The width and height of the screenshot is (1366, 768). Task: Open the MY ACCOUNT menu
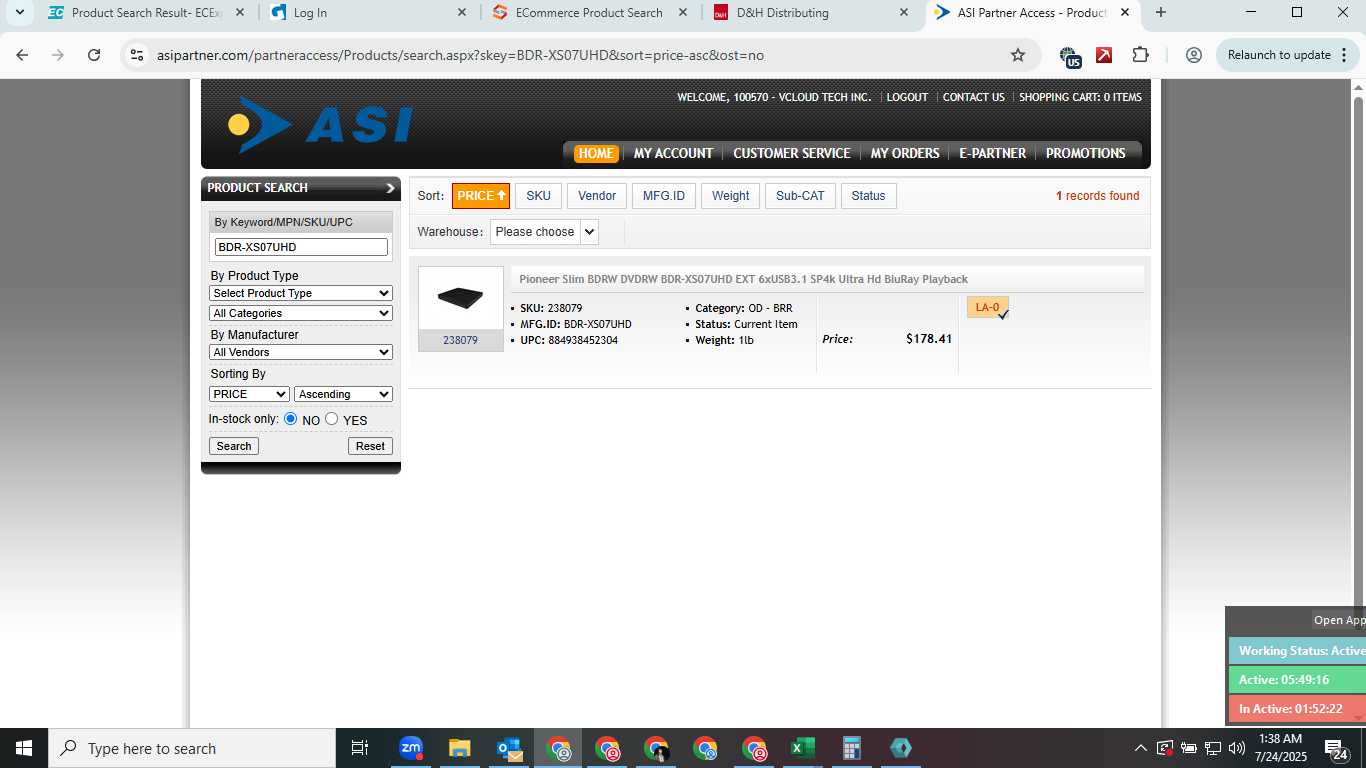673,153
